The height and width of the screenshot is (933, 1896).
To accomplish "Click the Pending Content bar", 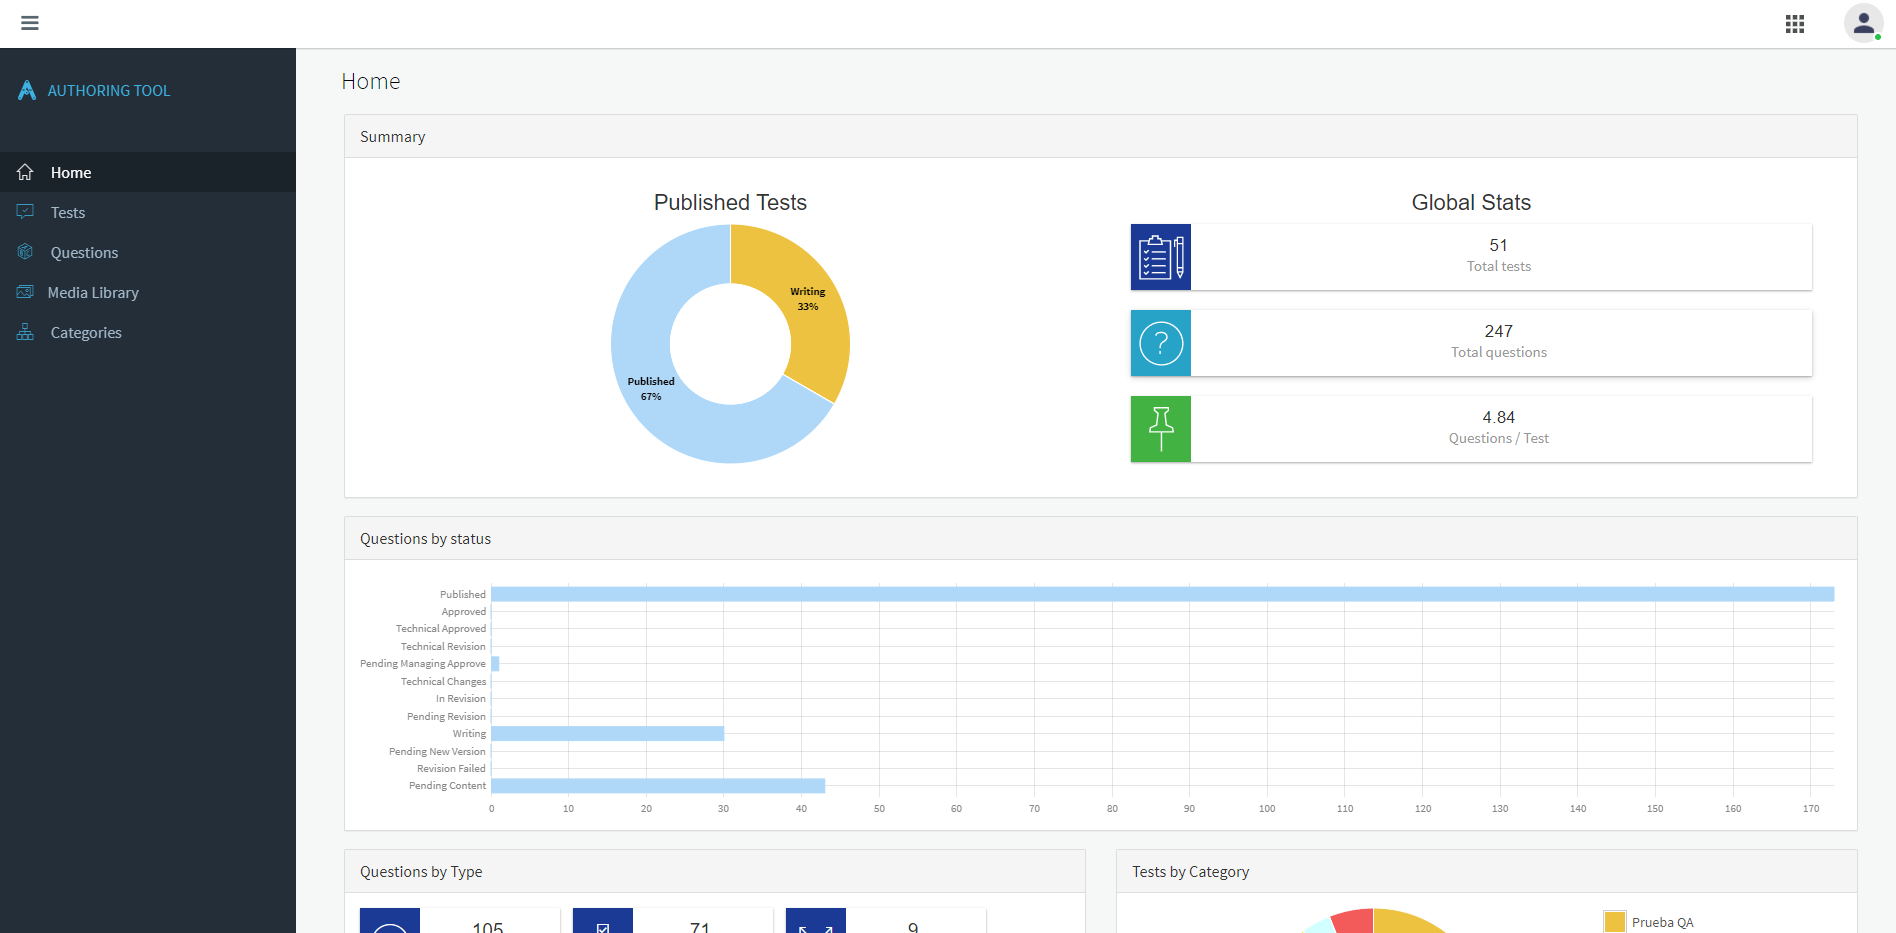I will [658, 786].
